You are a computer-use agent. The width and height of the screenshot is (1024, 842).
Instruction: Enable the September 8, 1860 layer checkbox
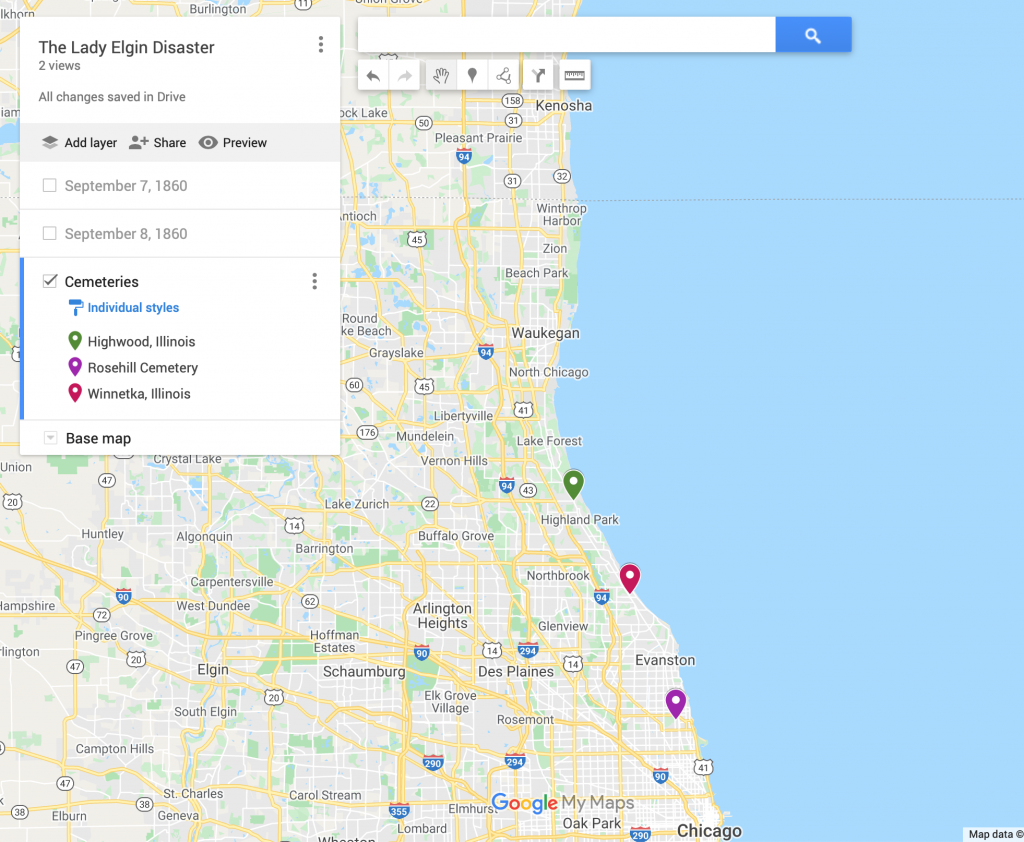click(x=50, y=233)
